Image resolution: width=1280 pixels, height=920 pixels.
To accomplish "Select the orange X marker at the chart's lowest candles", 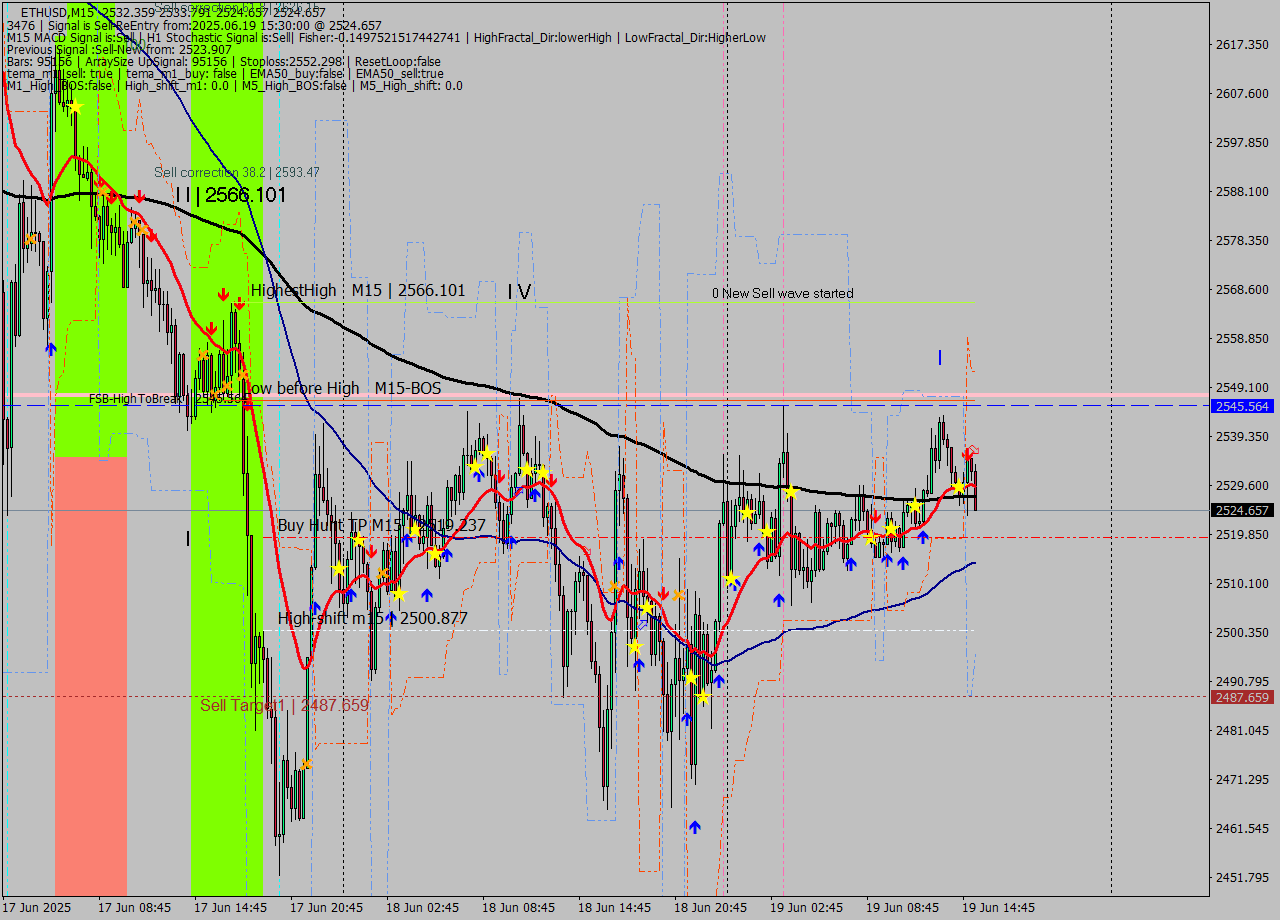I will [306, 764].
